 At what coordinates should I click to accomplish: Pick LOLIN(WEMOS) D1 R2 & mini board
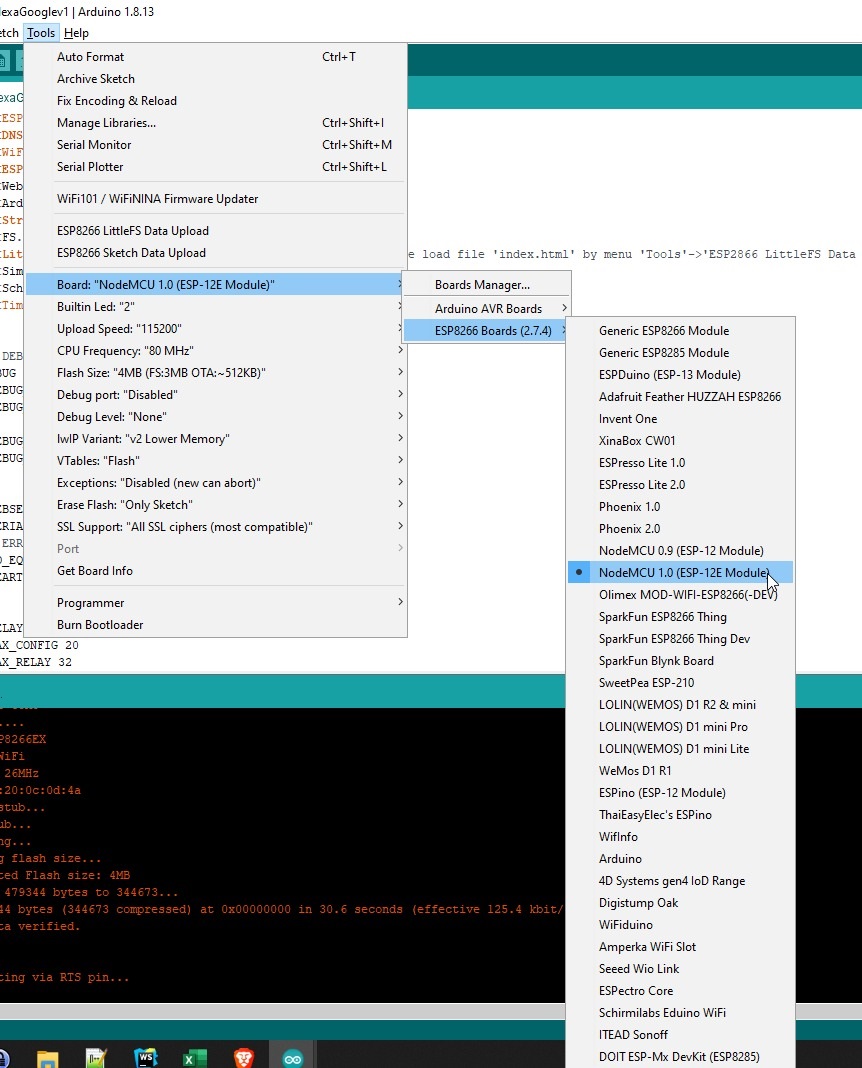(677, 705)
